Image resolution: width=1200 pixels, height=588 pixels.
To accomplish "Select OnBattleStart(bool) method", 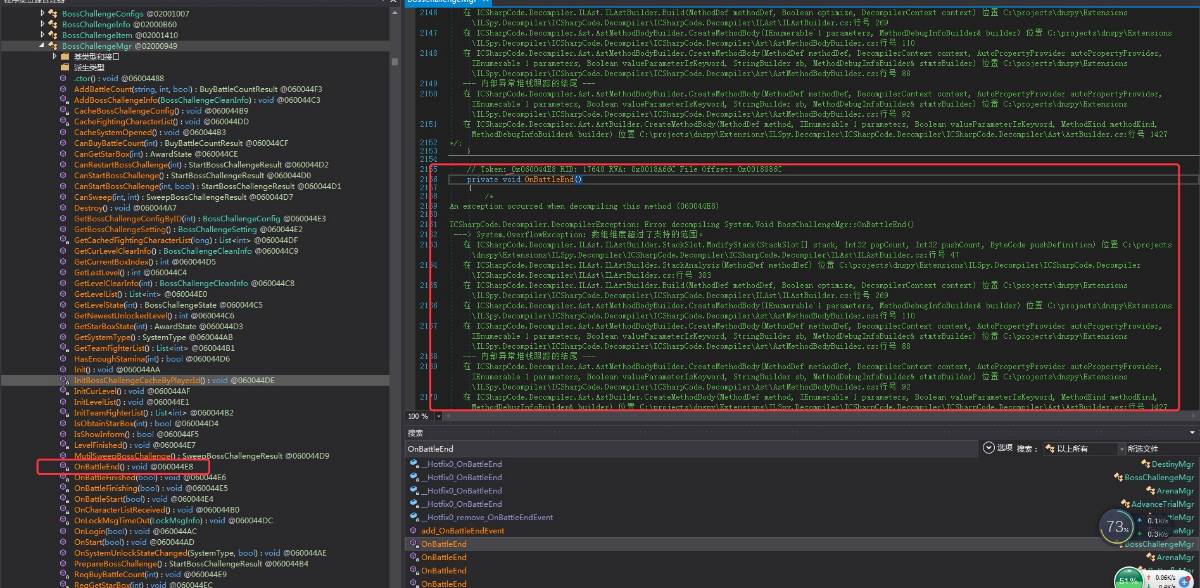I will tap(143, 499).
